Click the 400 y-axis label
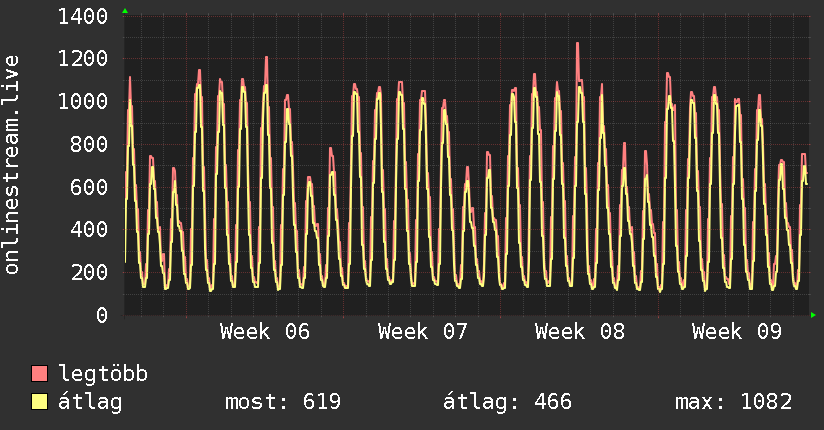Viewport: 824px width, 430px height. [89, 230]
